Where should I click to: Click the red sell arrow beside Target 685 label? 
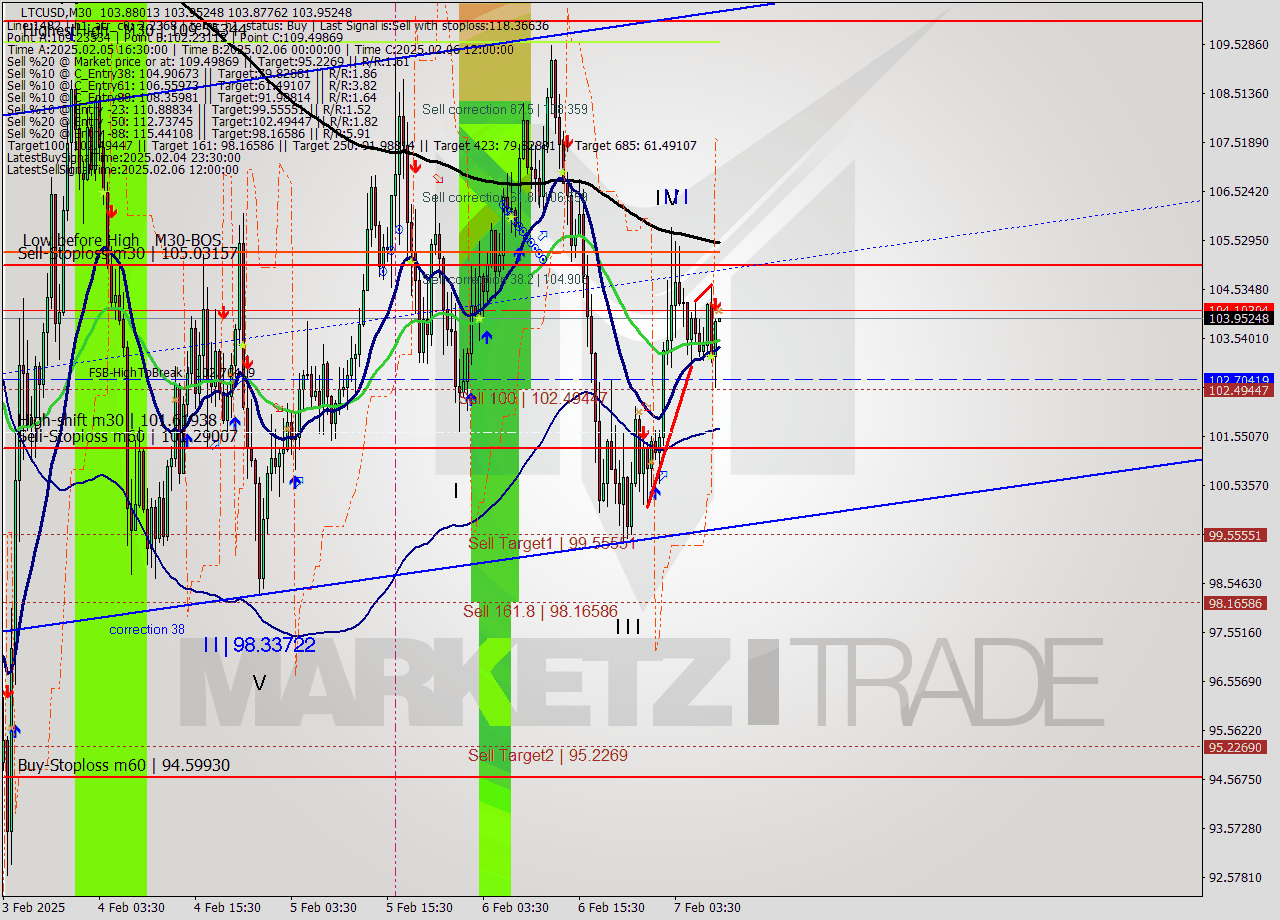coord(568,143)
